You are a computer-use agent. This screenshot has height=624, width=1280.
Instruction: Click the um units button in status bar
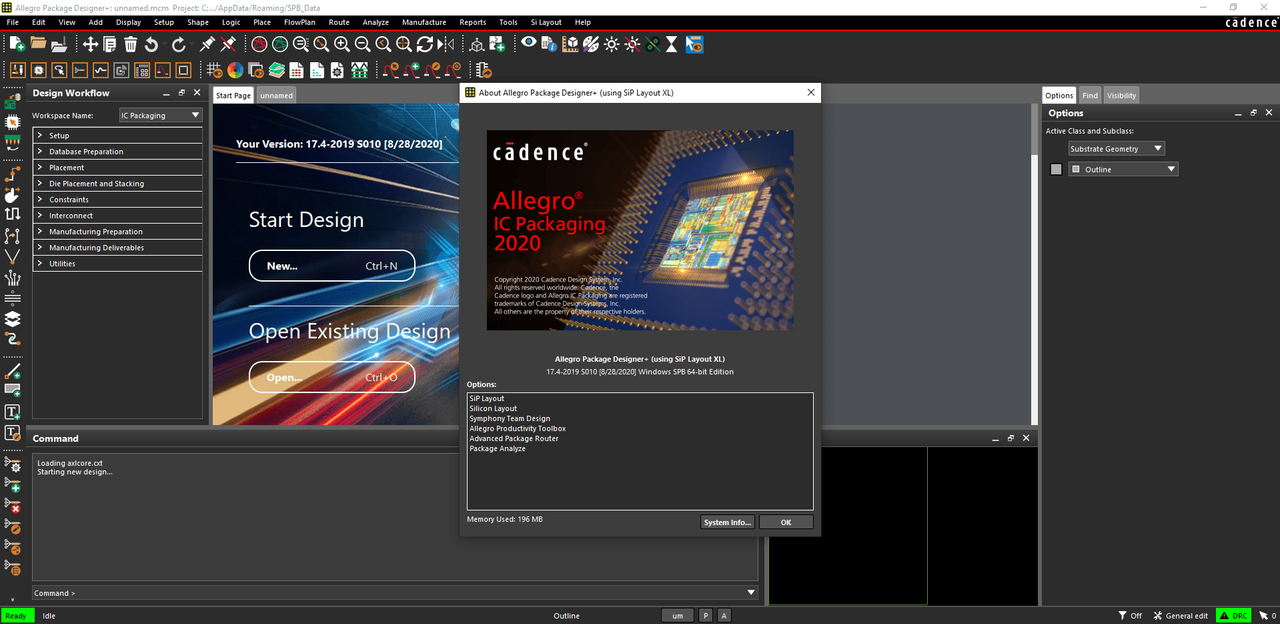[677, 616]
